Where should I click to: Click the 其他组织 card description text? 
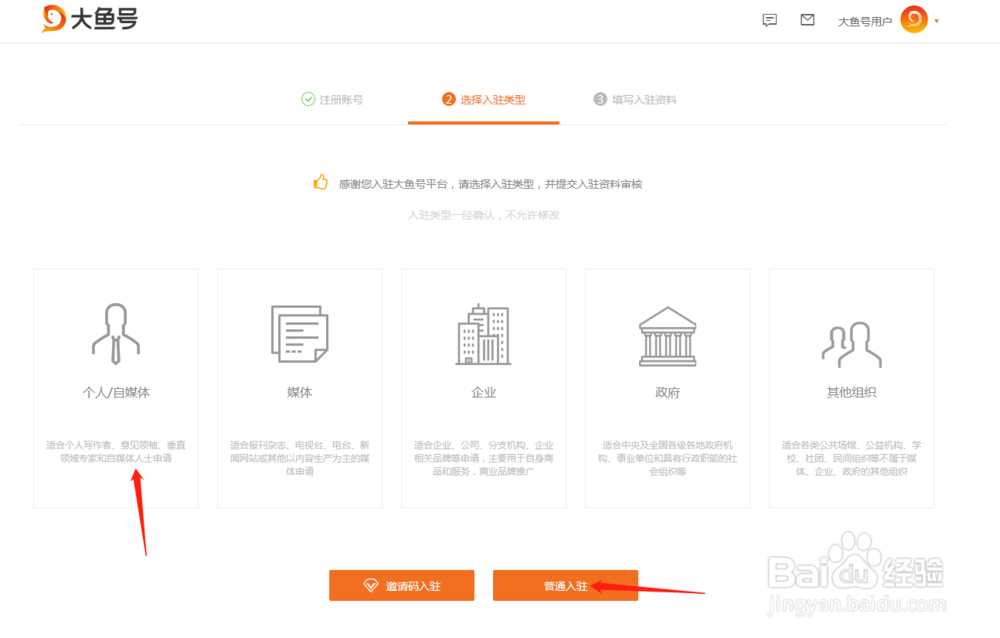(x=851, y=458)
